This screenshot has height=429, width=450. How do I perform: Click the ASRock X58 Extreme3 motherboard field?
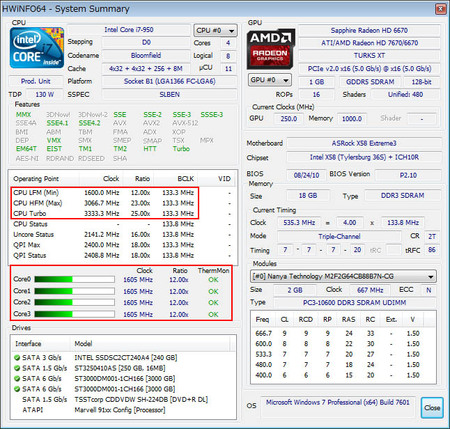coord(364,143)
